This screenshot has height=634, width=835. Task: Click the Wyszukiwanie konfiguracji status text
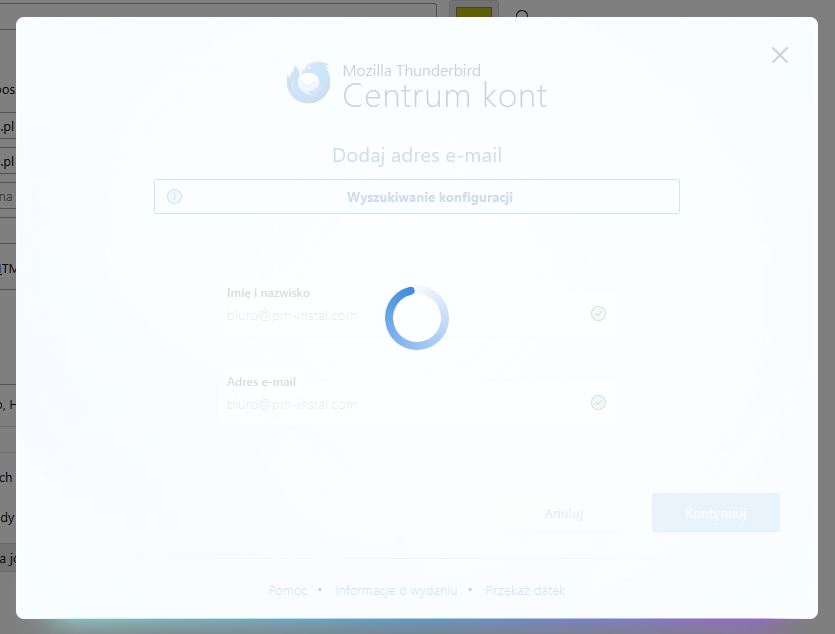[430, 197]
